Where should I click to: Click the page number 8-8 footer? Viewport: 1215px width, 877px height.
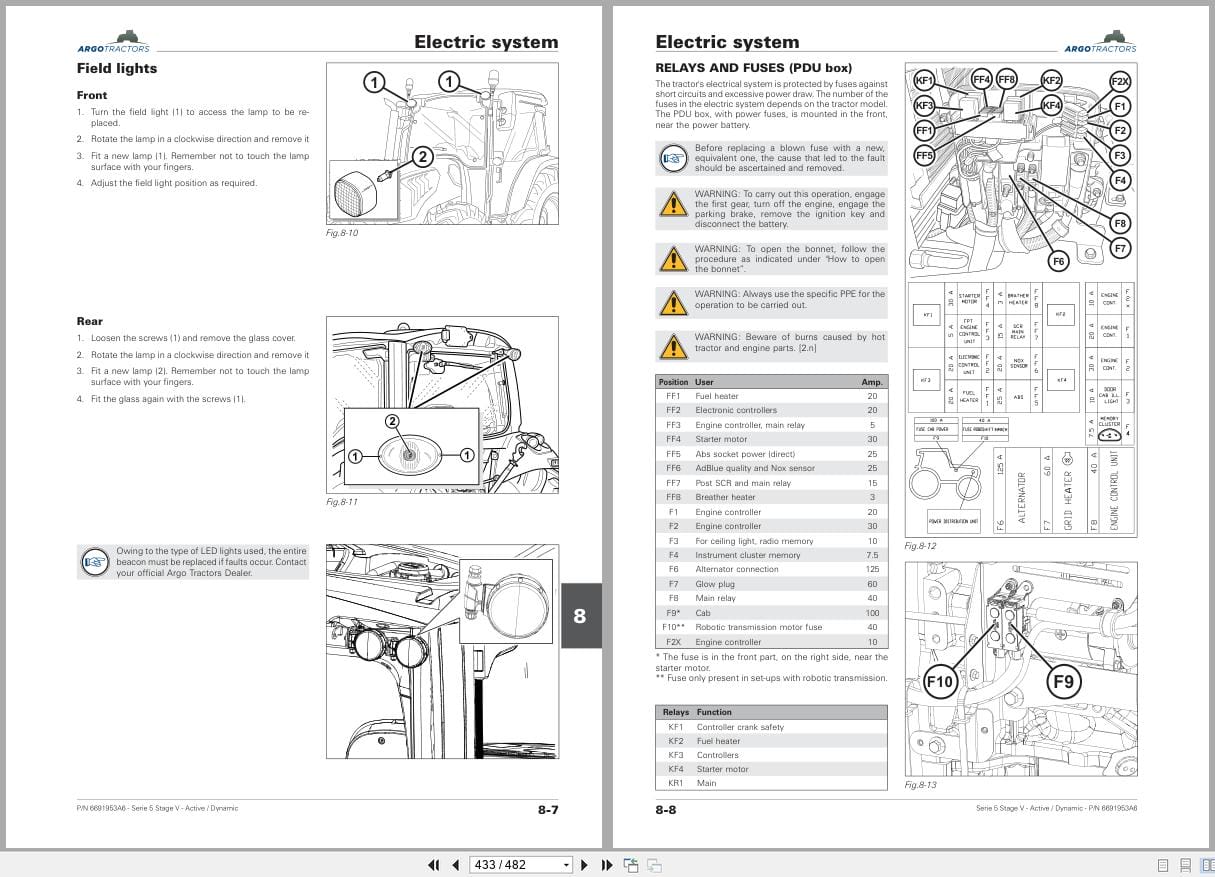[666, 810]
